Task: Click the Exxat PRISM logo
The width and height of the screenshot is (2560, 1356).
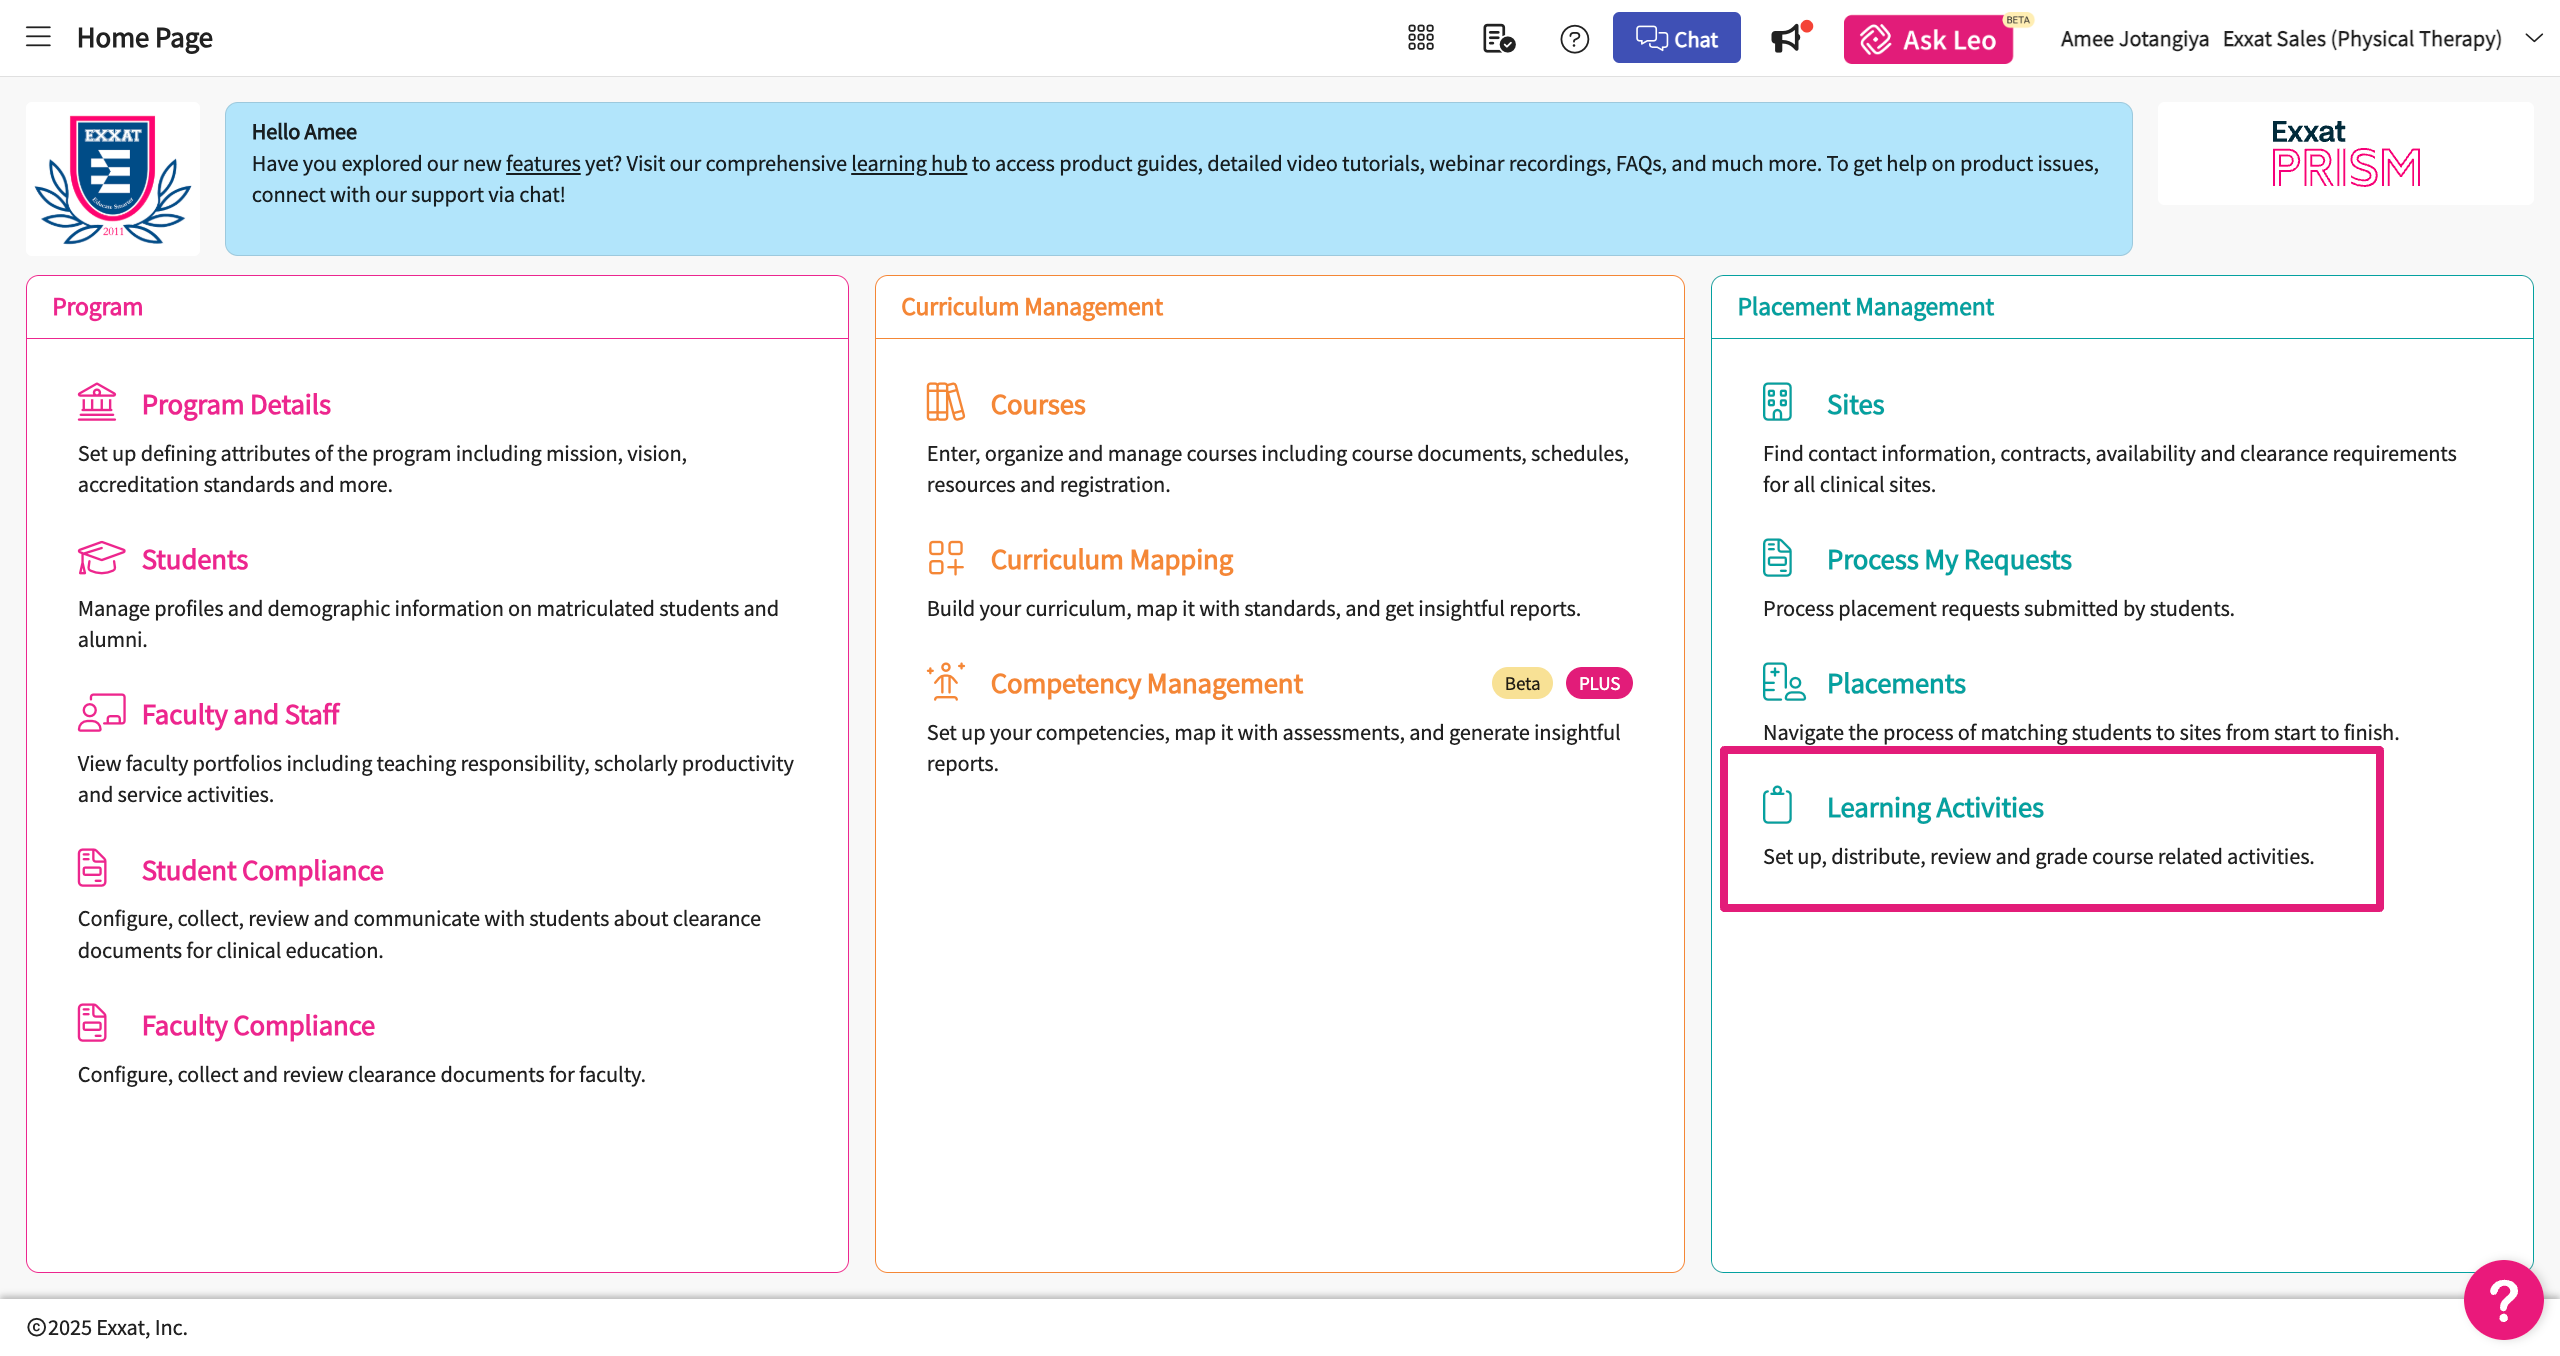Action: (x=2345, y=153)
